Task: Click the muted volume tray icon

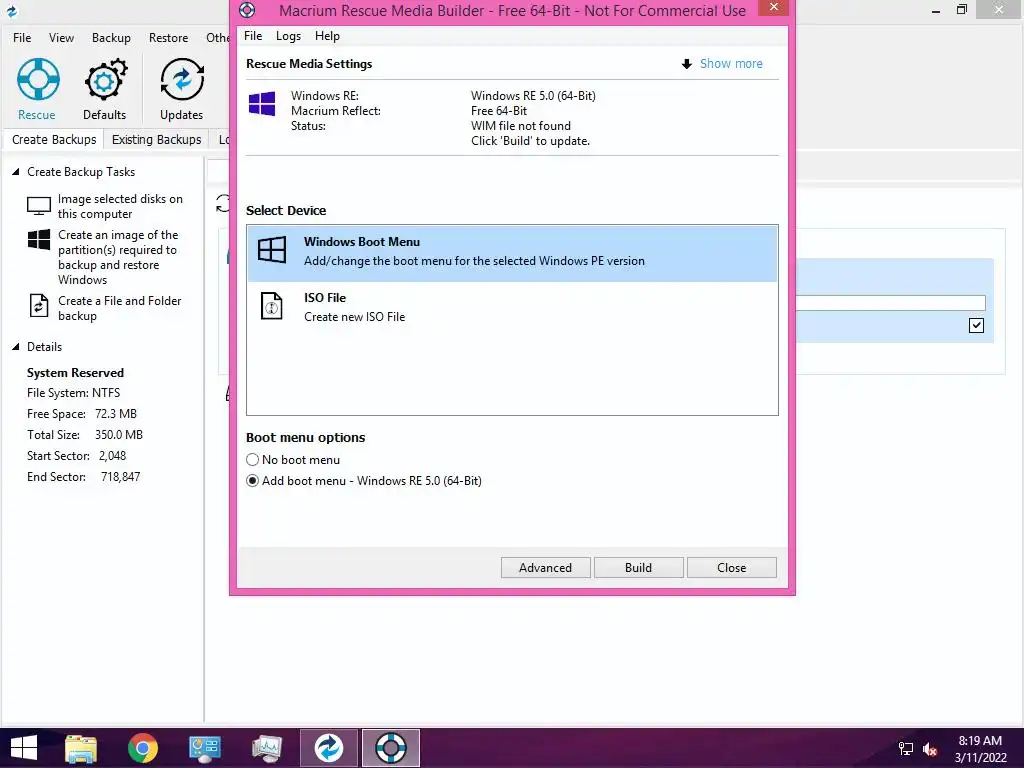Action: pos(930,749)
